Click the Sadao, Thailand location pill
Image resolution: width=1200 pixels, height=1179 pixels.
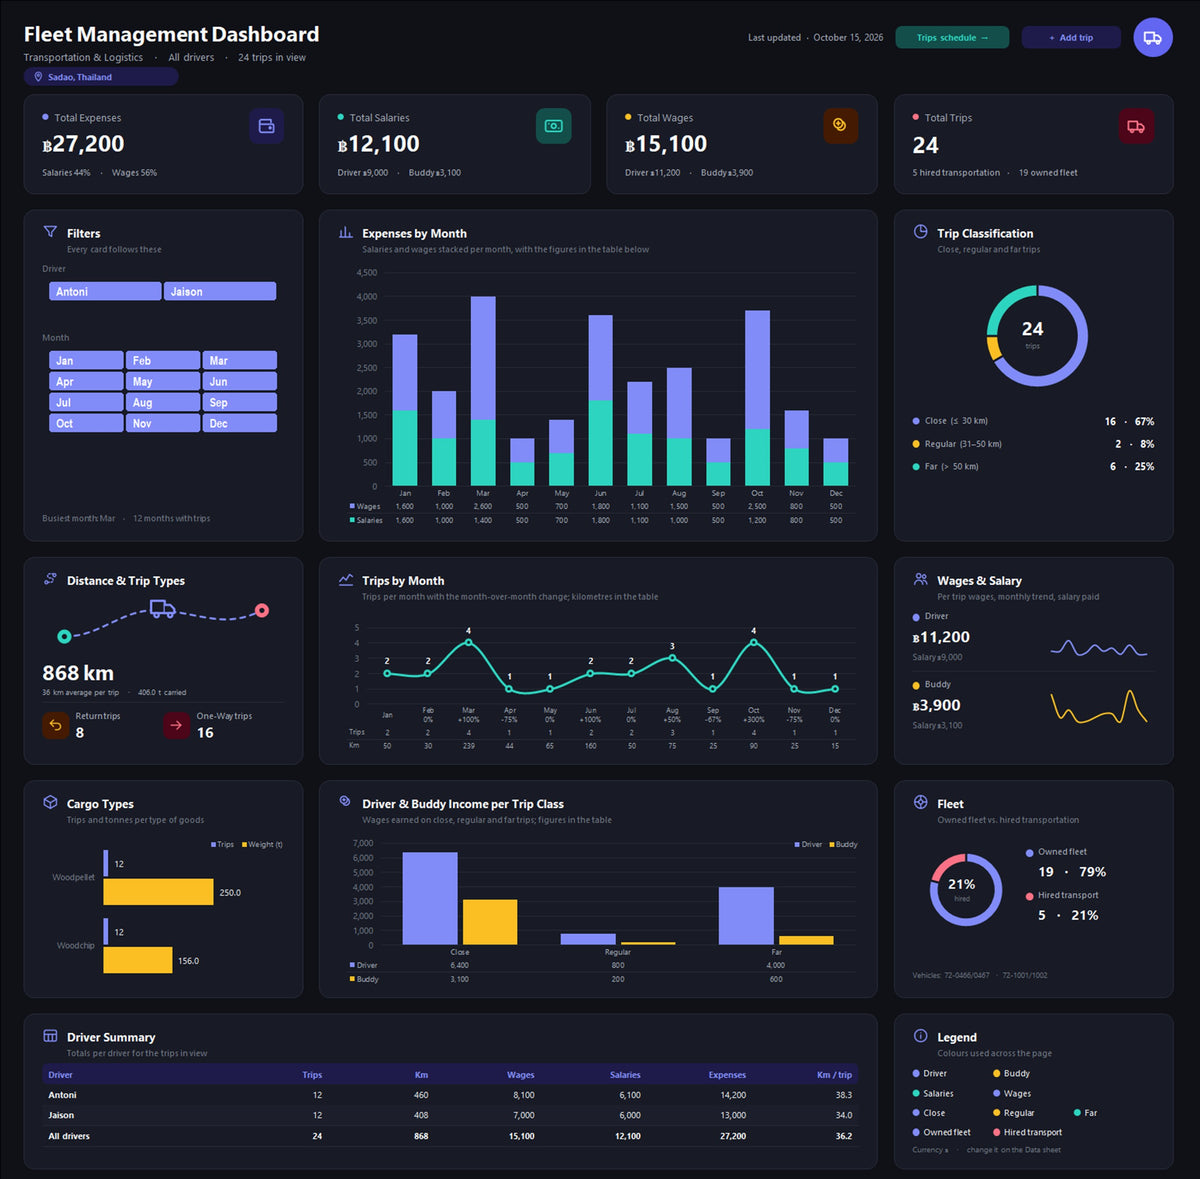(101, 77)
